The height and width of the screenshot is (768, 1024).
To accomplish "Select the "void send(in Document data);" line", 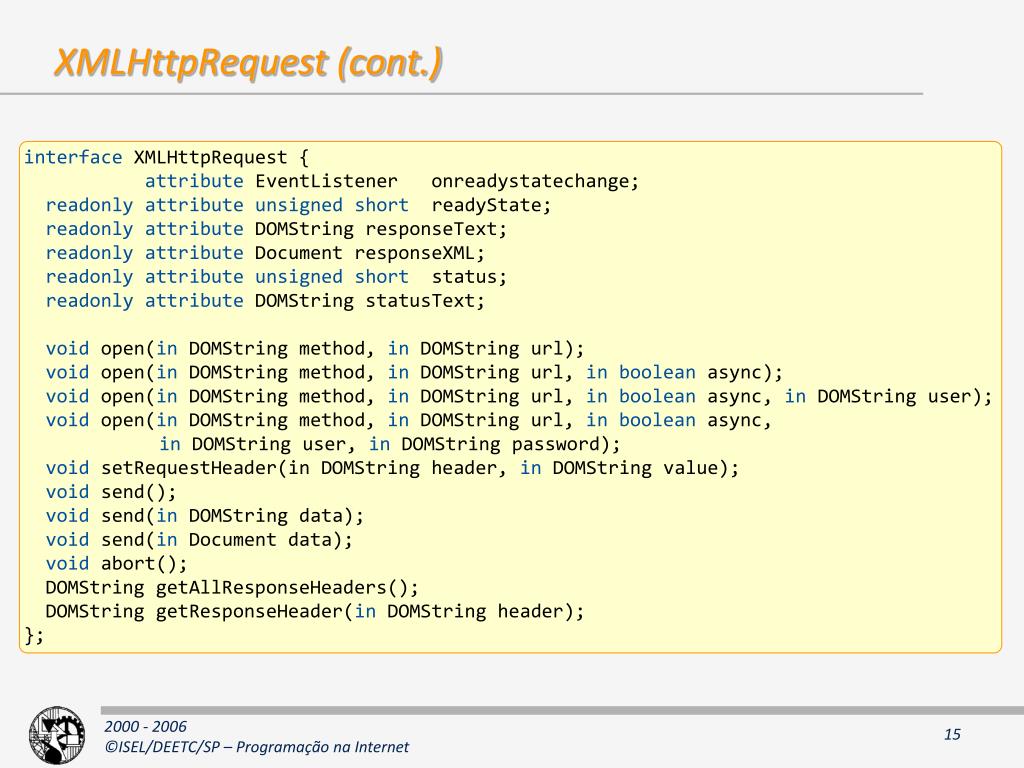I will [199, 540].
